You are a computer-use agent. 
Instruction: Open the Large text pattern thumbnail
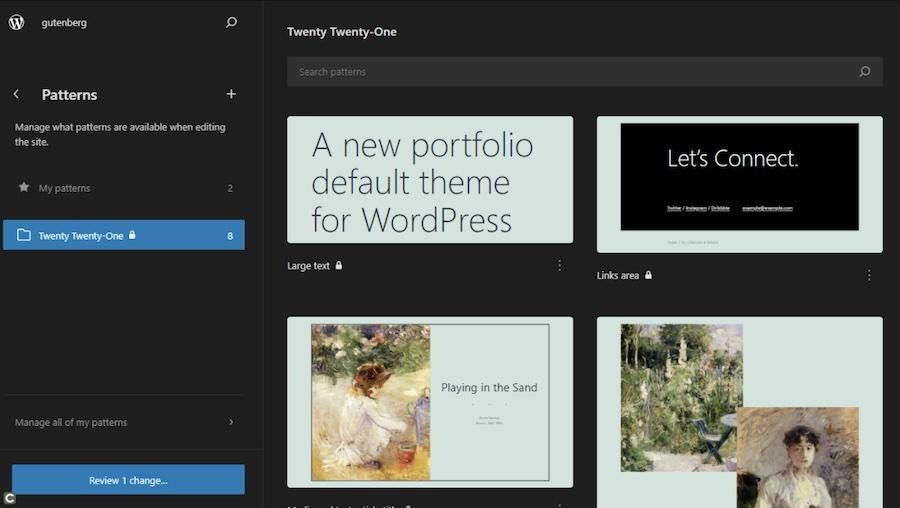430,180
